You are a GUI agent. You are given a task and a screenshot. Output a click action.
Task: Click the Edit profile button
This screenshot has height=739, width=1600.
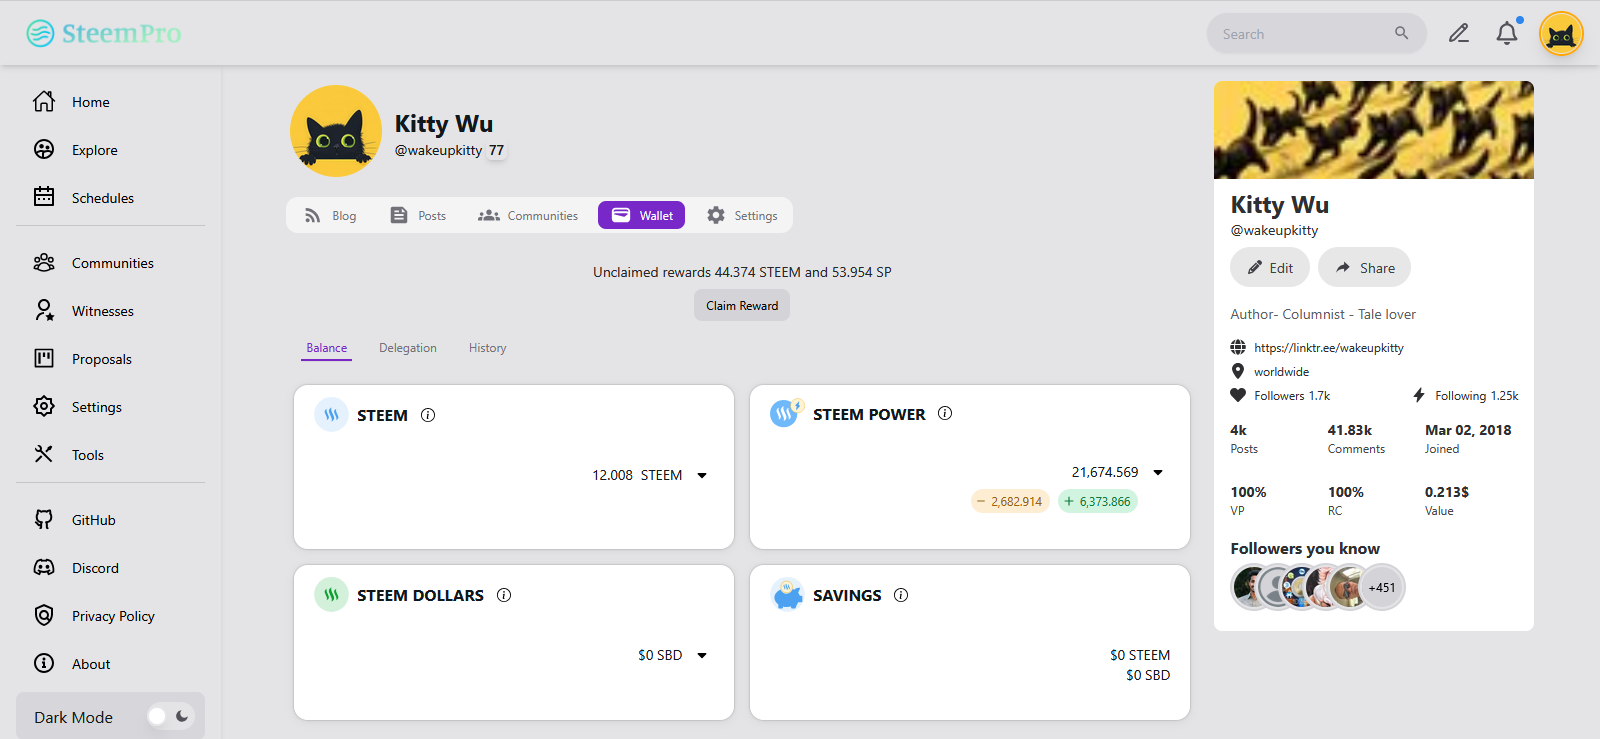pos(1270,267)
